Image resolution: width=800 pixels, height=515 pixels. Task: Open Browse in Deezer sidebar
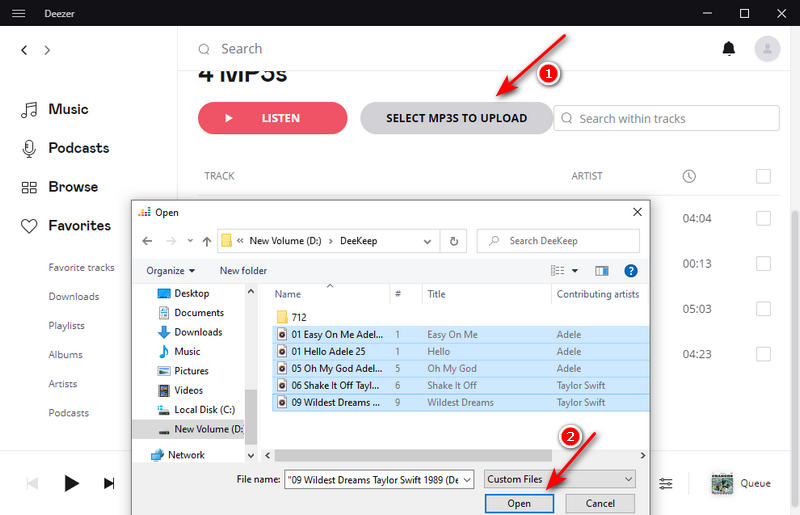(x=59, y=187)
